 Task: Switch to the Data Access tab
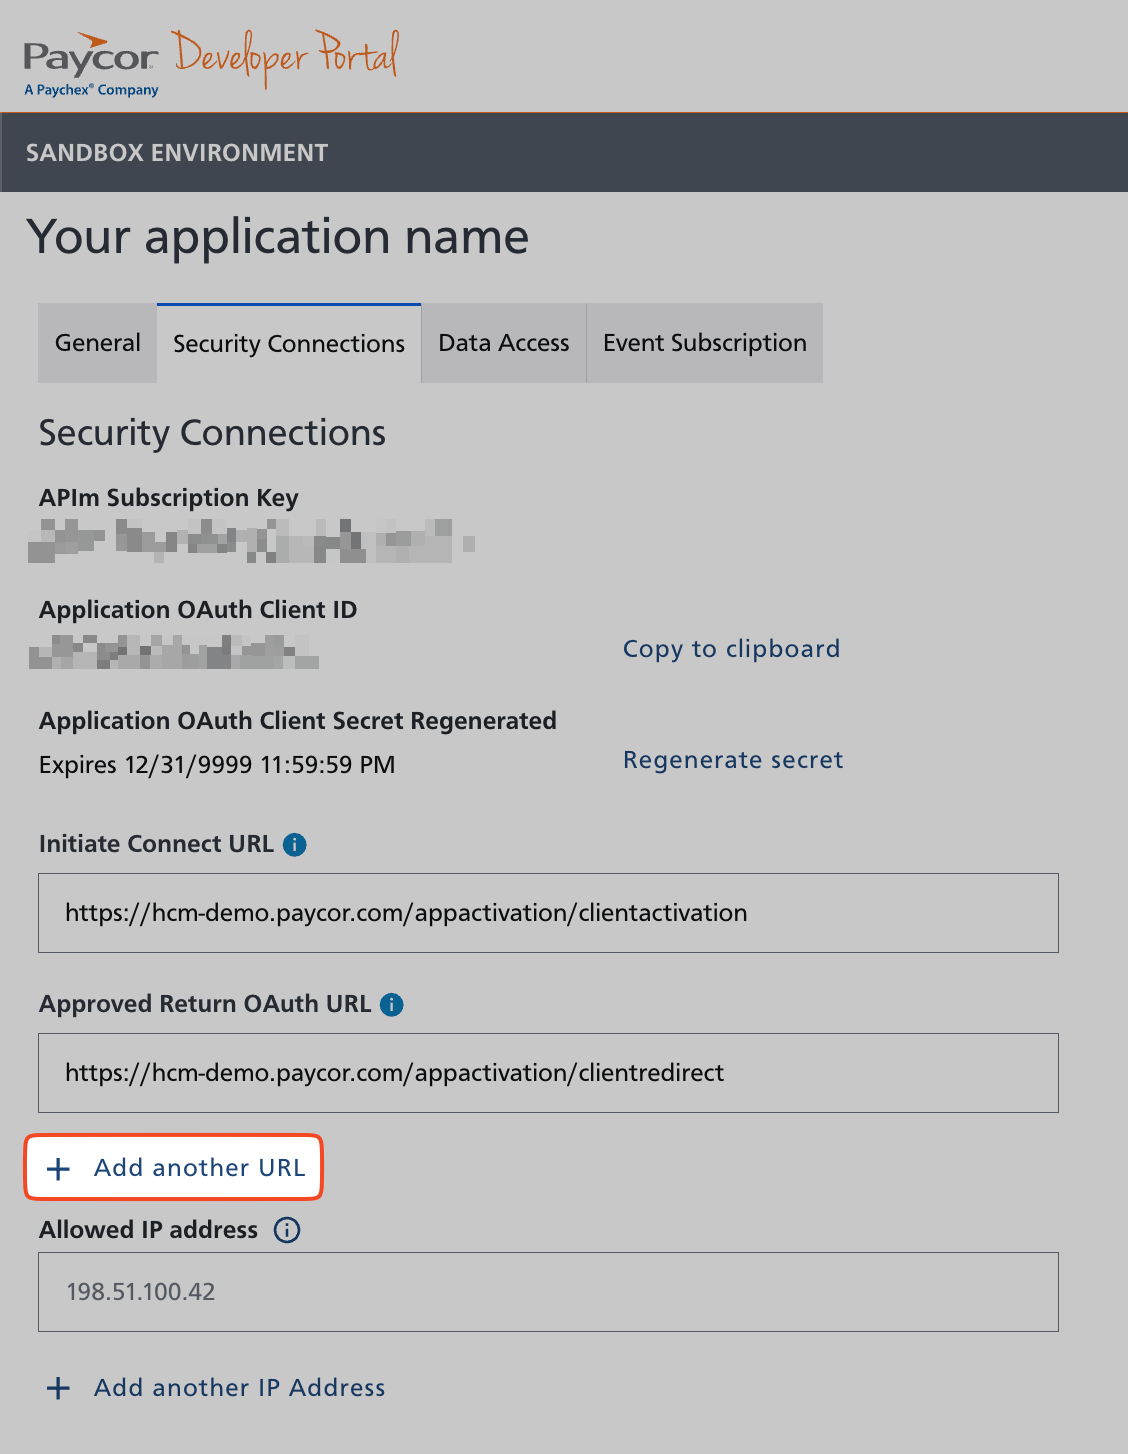pos(504,343)
